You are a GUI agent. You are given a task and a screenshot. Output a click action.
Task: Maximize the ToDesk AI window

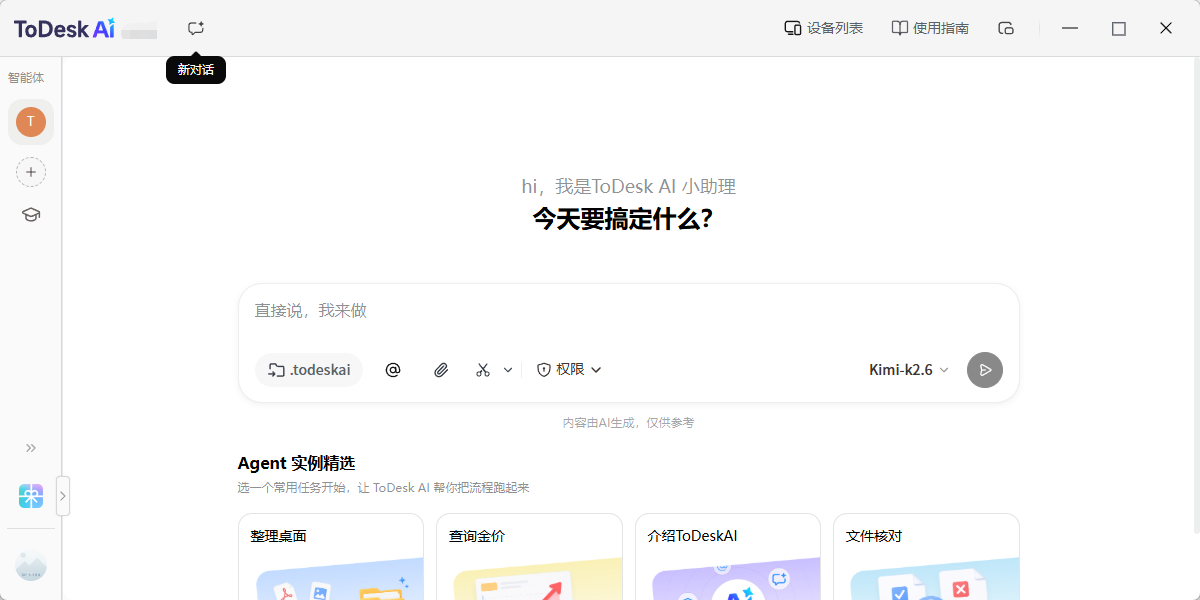(1118, 28)
